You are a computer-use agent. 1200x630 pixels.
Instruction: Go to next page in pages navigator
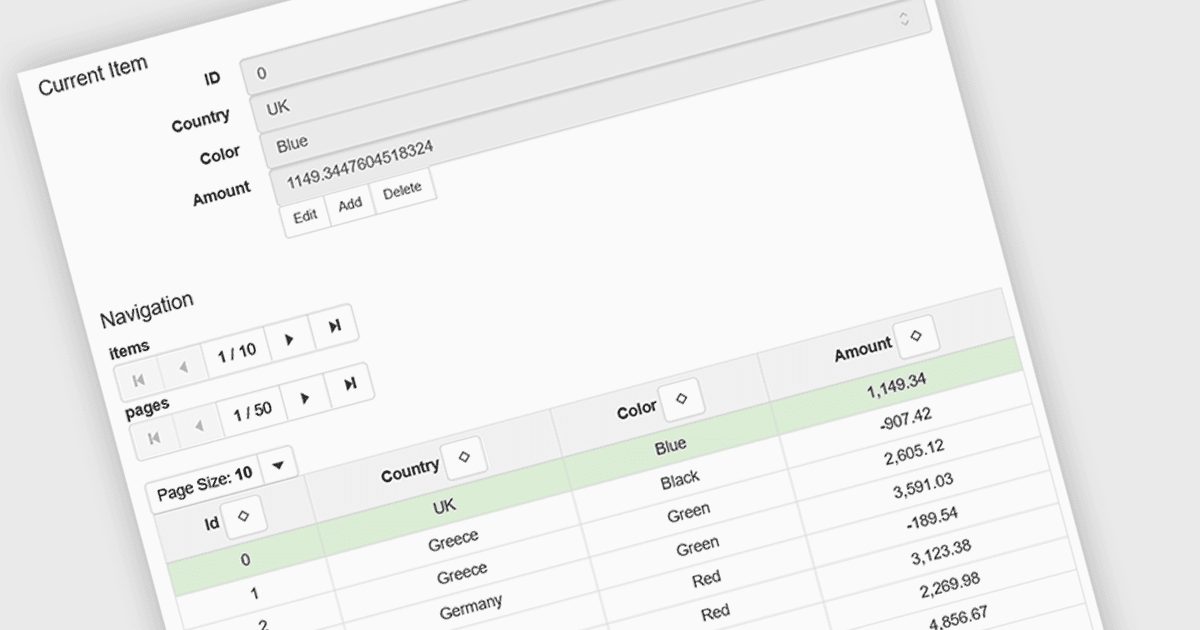pos(306,398)
